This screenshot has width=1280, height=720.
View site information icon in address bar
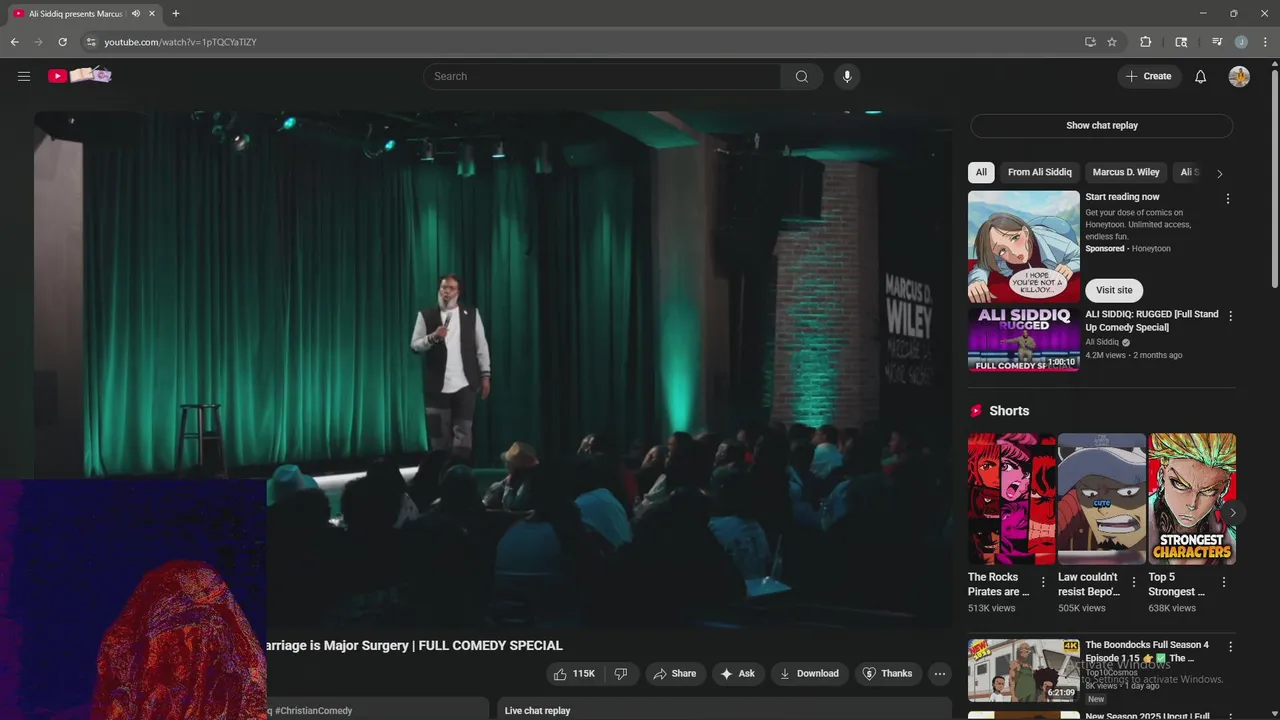pos(90,42)
